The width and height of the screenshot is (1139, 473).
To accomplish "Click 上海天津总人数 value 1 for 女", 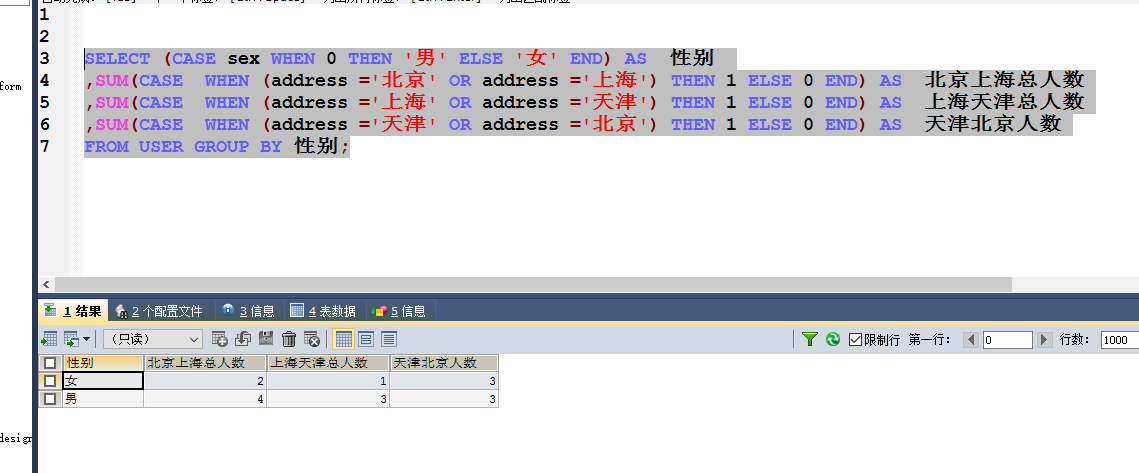I will [328, 381].
